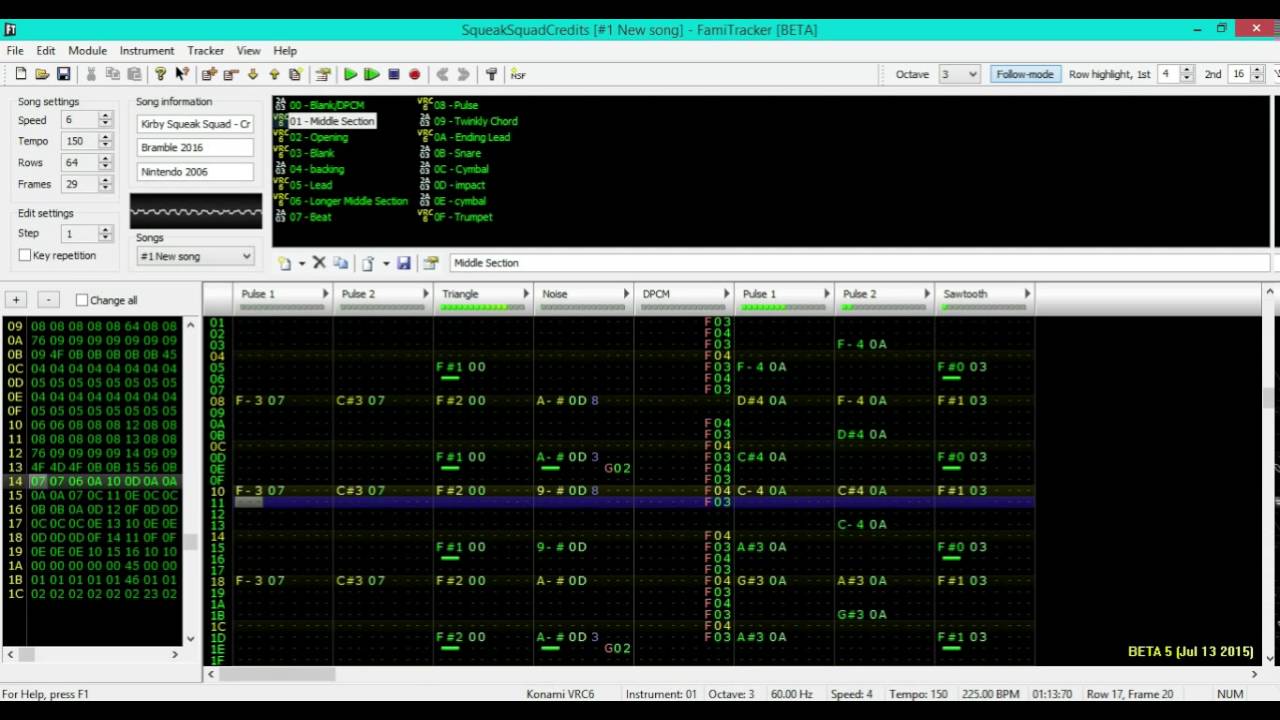Open a module file from toolbar

click(42, 74)
